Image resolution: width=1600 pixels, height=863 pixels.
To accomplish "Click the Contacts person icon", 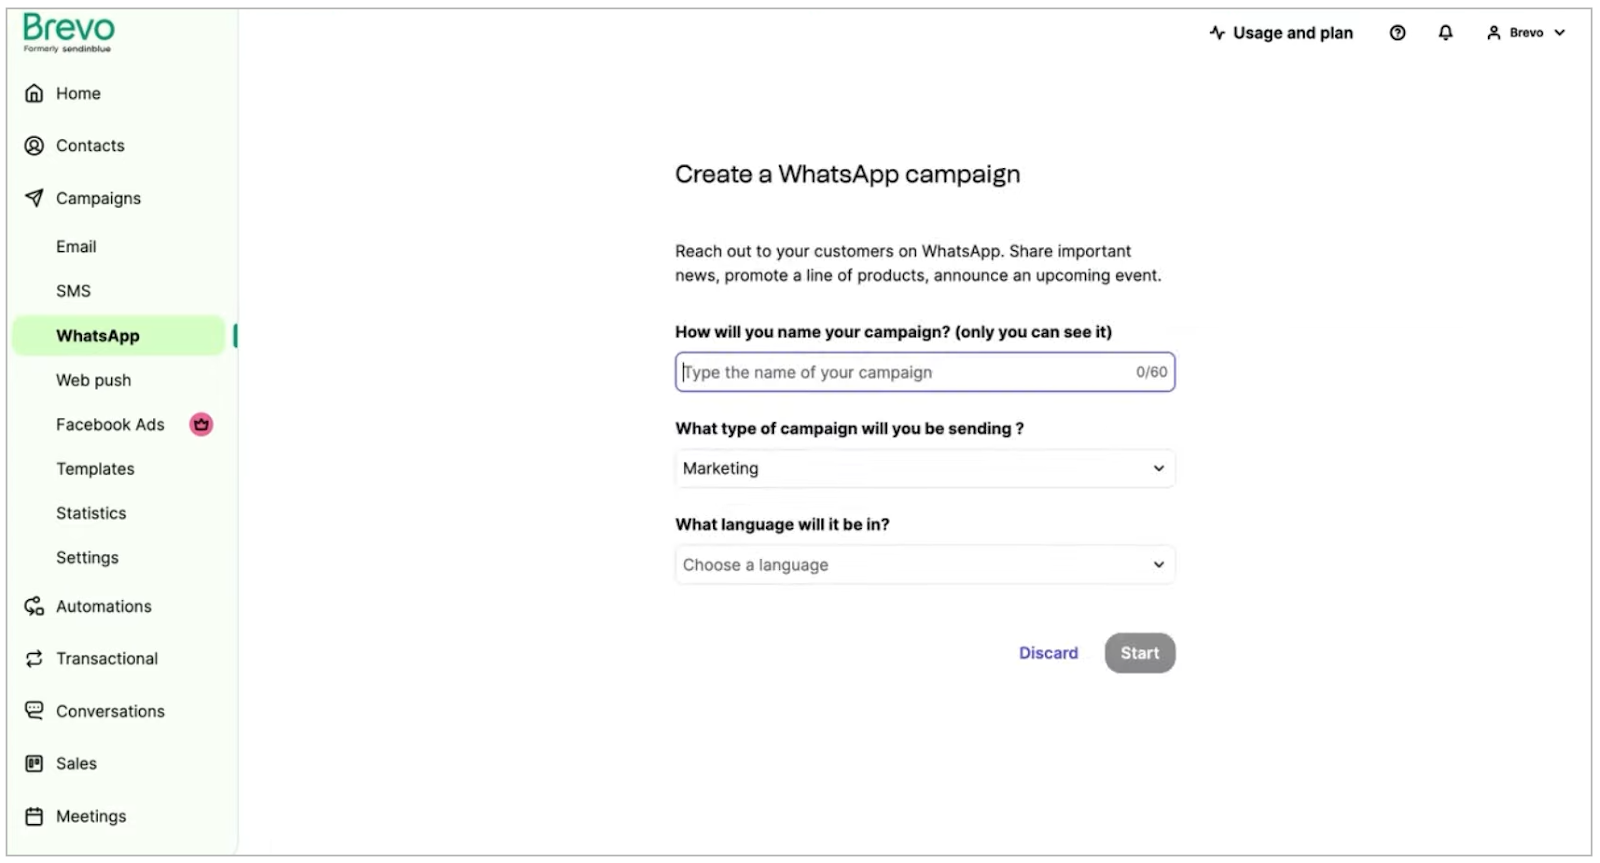I will (34, 145).
